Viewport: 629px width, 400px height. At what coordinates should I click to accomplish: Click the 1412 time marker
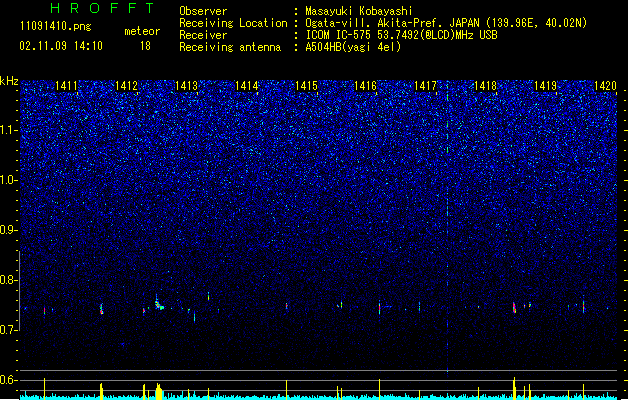[x=126, y=86]
